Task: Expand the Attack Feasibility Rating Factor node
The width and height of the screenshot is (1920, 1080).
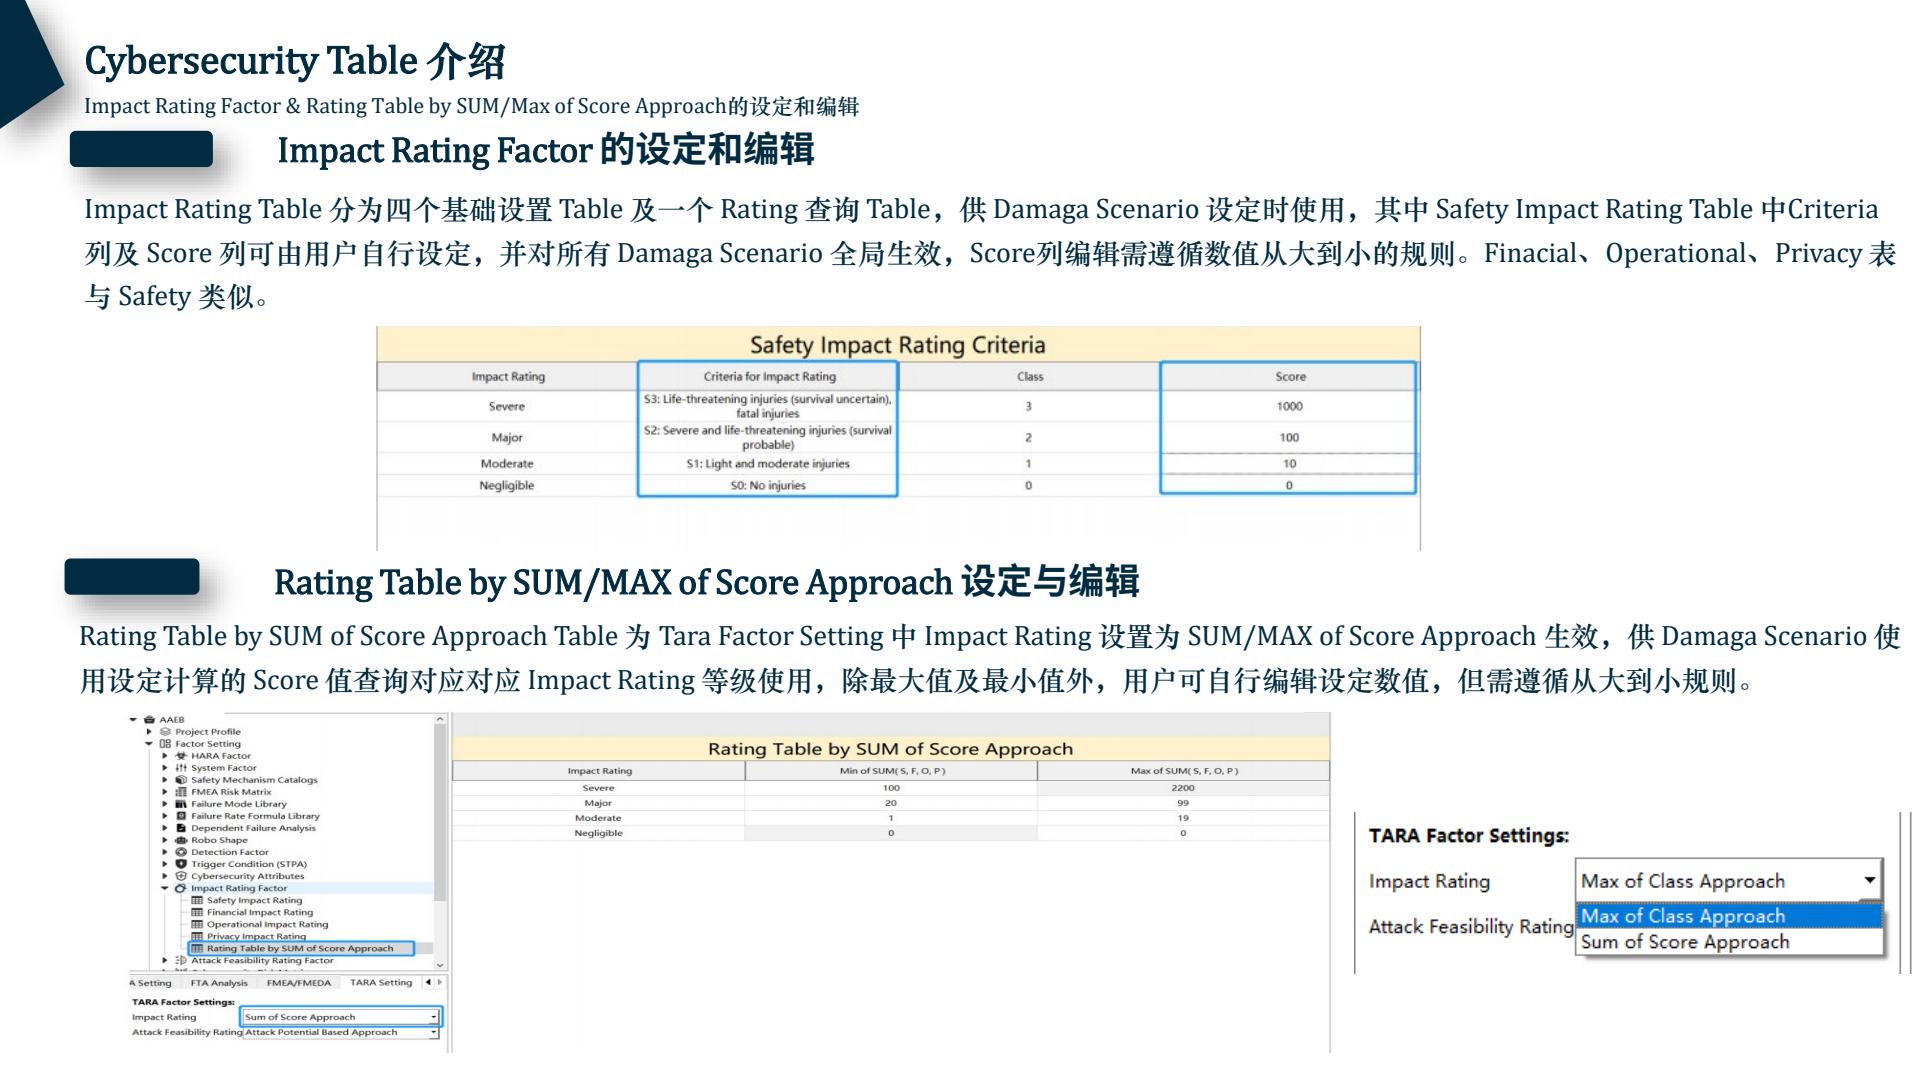Action: click(165, 961)
